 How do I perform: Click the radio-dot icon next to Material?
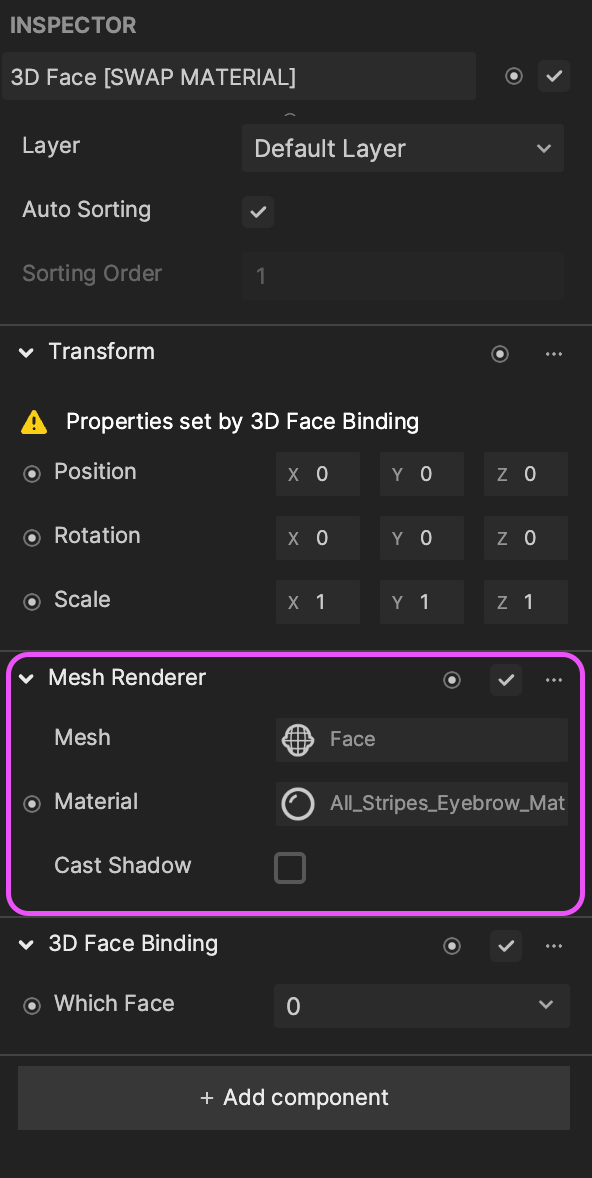click(x=32, y=804)
